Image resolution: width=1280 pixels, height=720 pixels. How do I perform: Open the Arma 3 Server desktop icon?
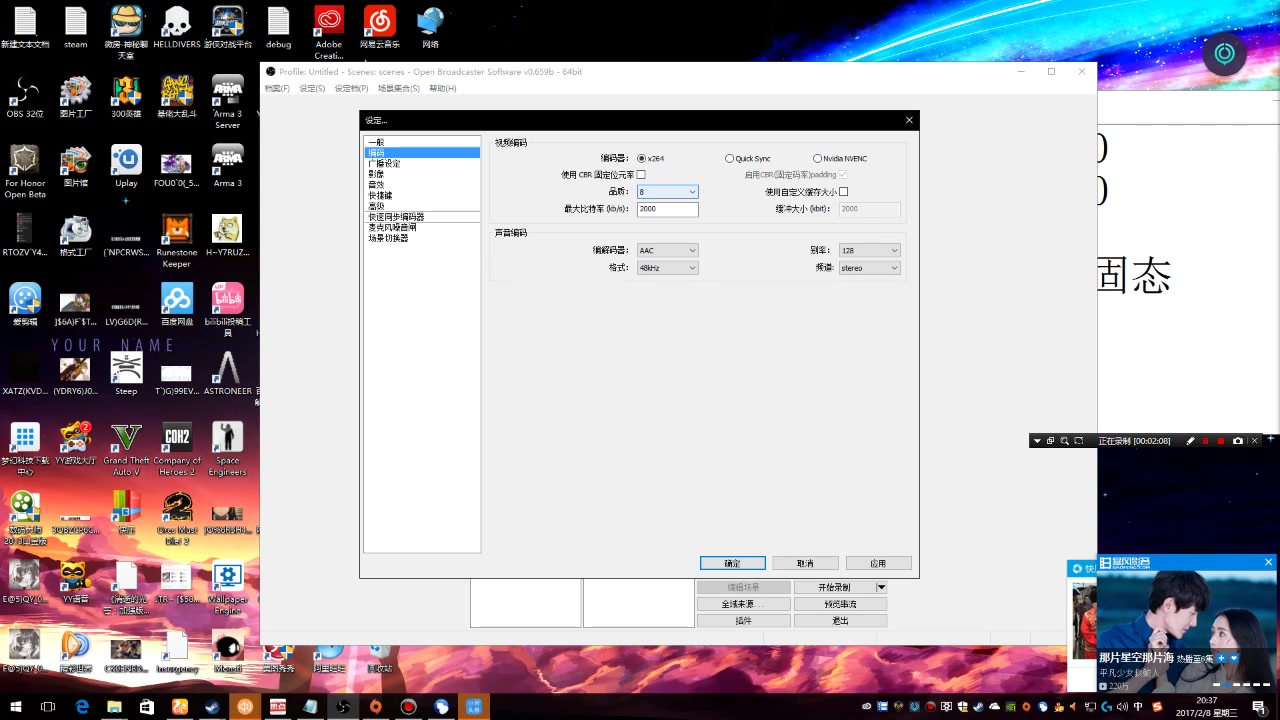pyautogui.click(x=227, y=102)
